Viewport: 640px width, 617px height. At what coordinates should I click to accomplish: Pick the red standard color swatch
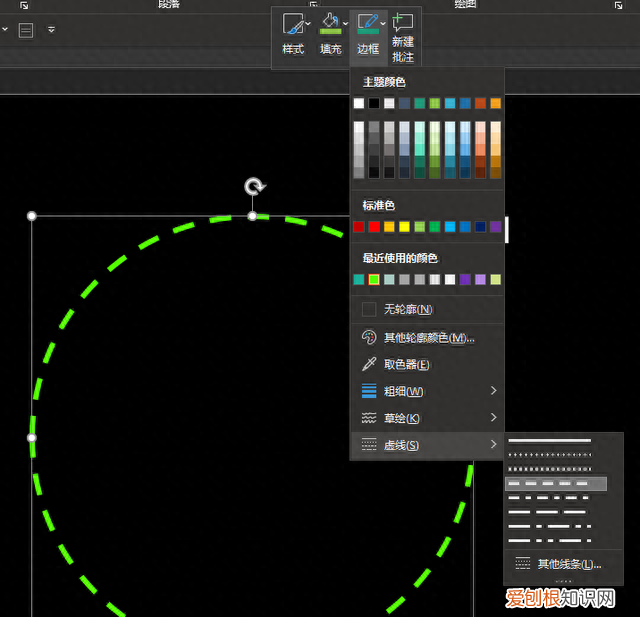[374, 227]
